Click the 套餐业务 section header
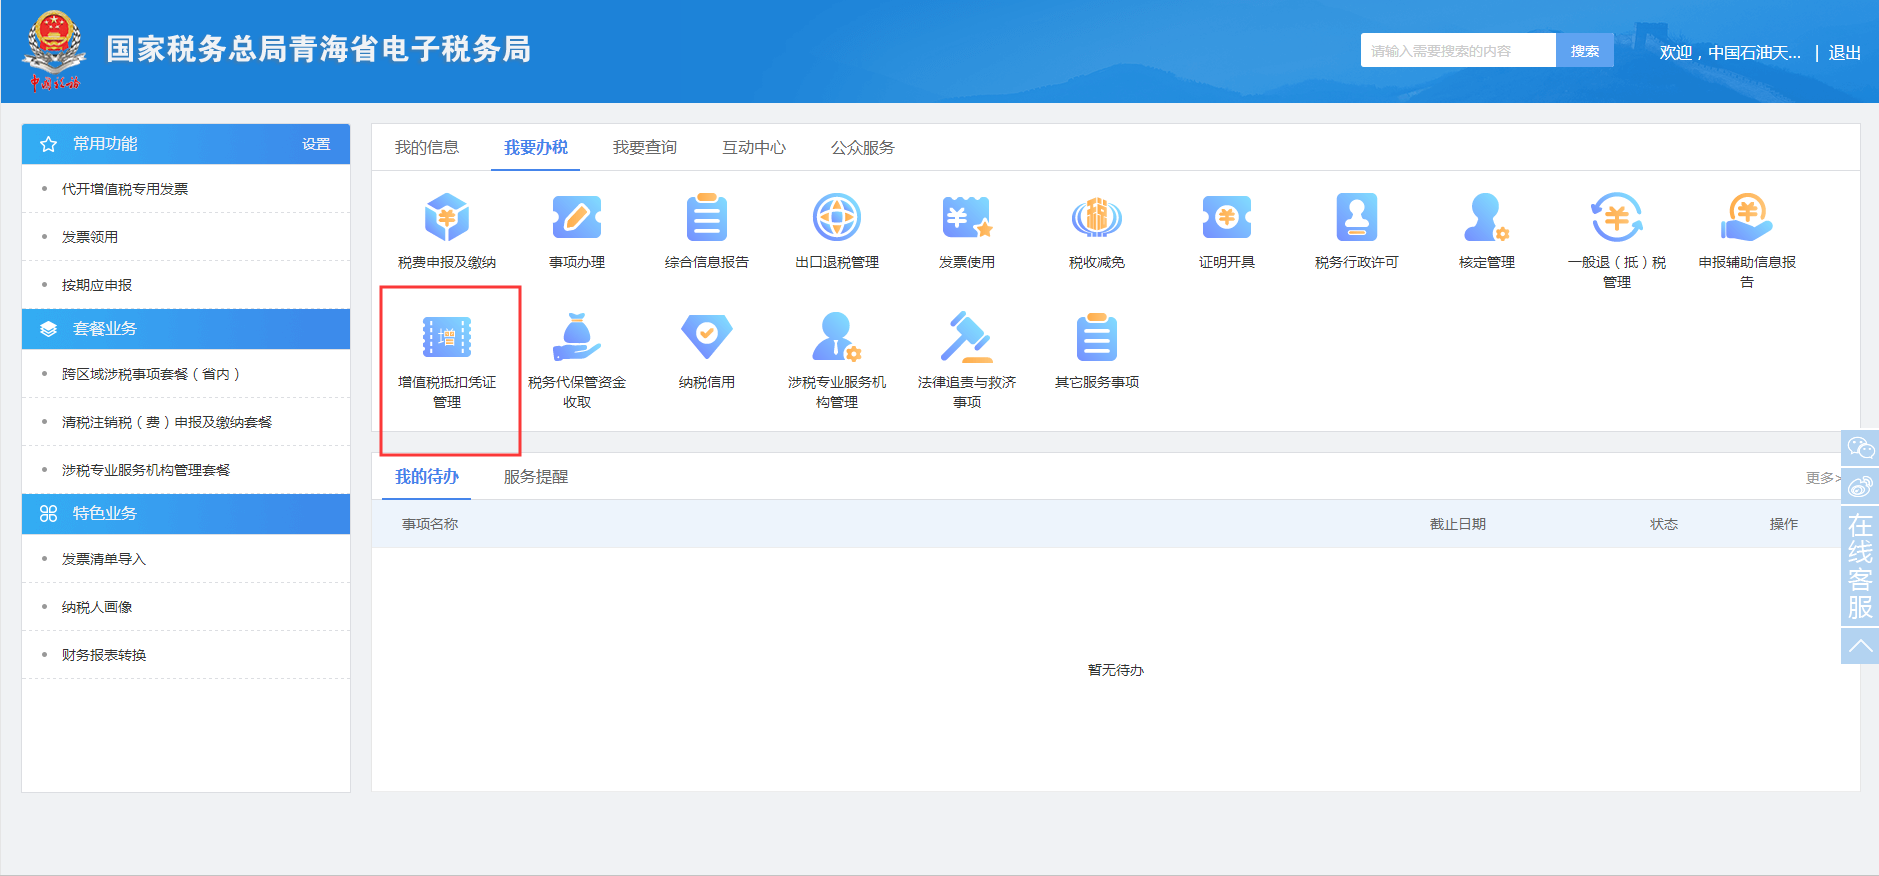Image resolution: width=1879 pixels, height=876 pixels. pos(186,329)
